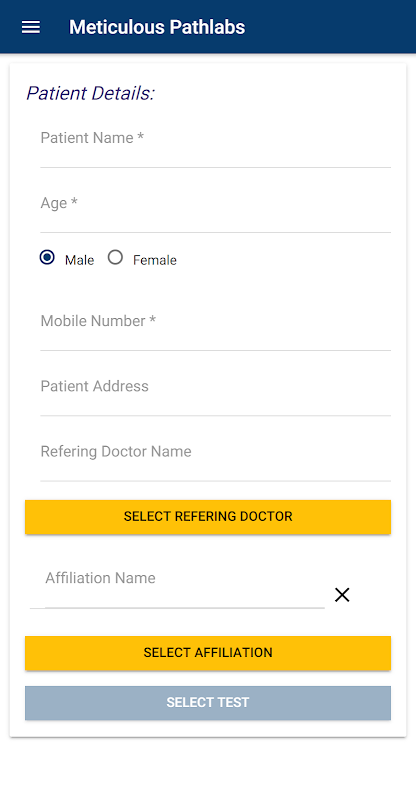Open the Select Test chooser
The width and height of the screenshot is (416, 800).
pyautogui.click(x=208, y=703)
